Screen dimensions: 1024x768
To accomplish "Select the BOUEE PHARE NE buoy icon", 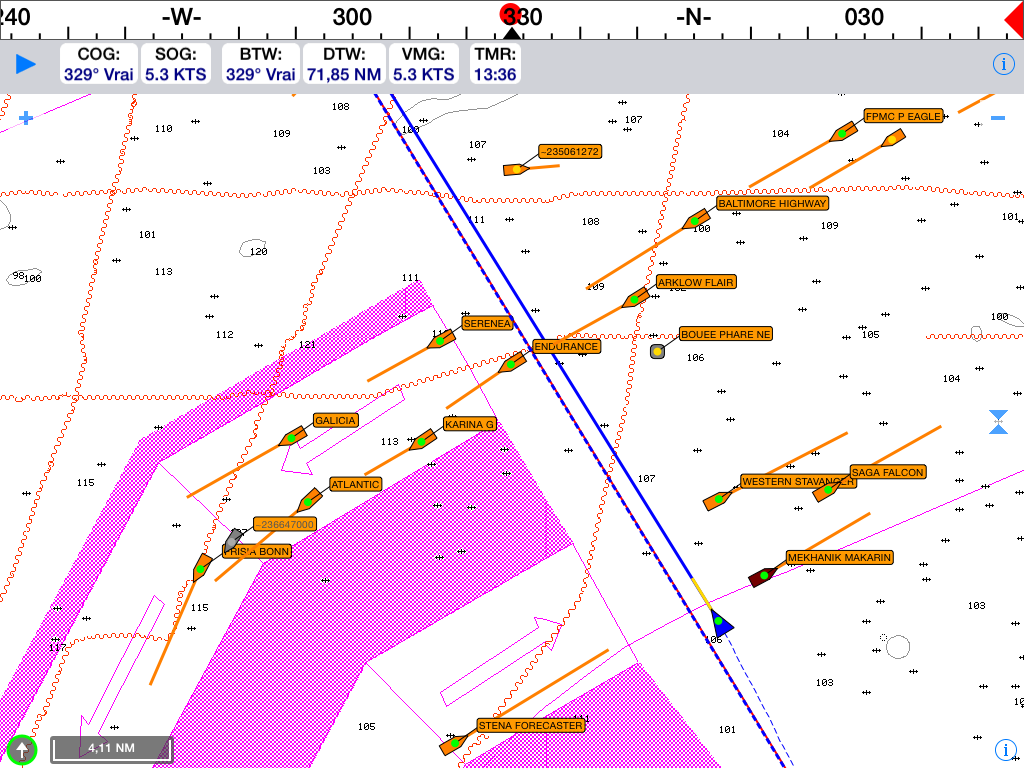I will [x=658, y=351].
